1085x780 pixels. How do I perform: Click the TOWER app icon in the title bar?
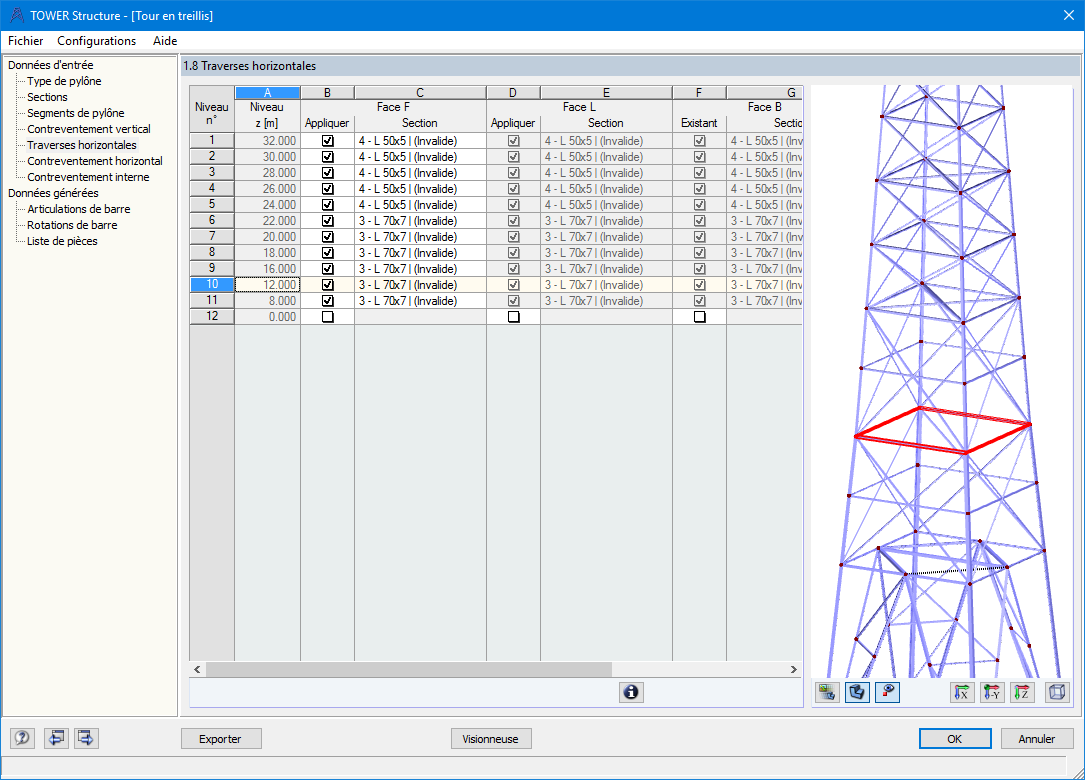coord(17,15)
